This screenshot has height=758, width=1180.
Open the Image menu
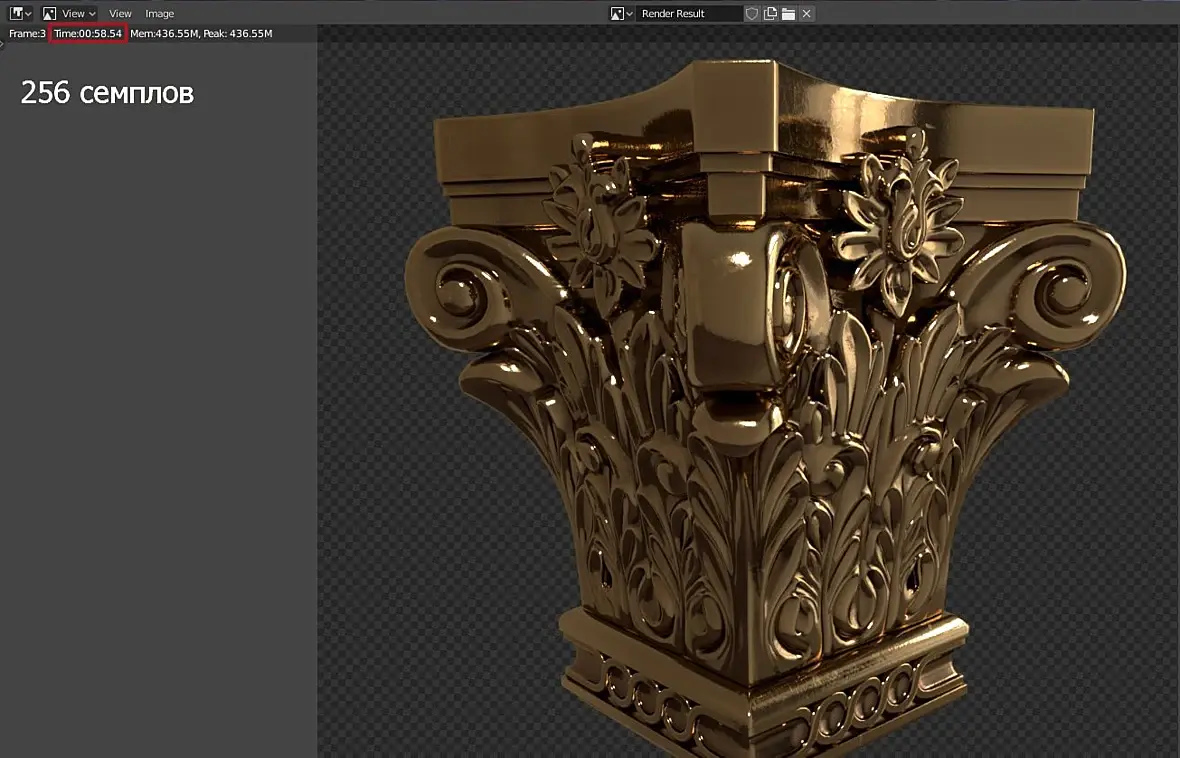click(x=159, y=13)
